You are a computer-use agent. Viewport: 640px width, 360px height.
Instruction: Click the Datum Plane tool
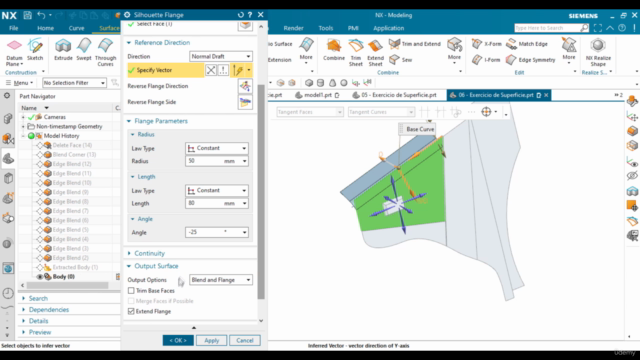tap(14, 52)
